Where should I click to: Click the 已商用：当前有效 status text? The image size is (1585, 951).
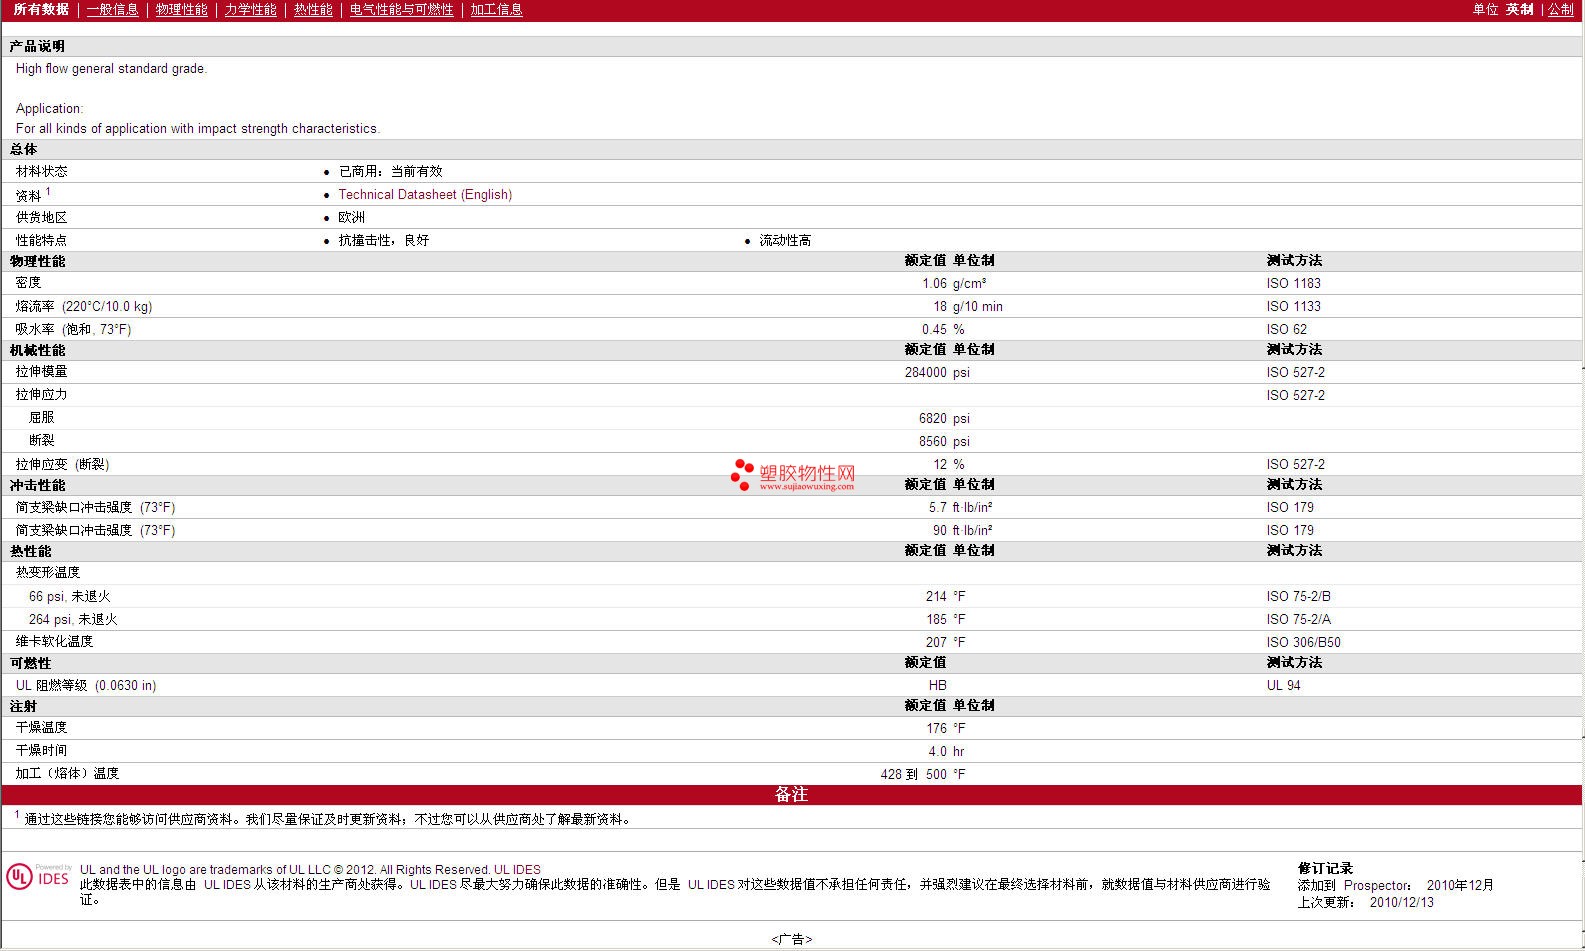pos(391,172)
